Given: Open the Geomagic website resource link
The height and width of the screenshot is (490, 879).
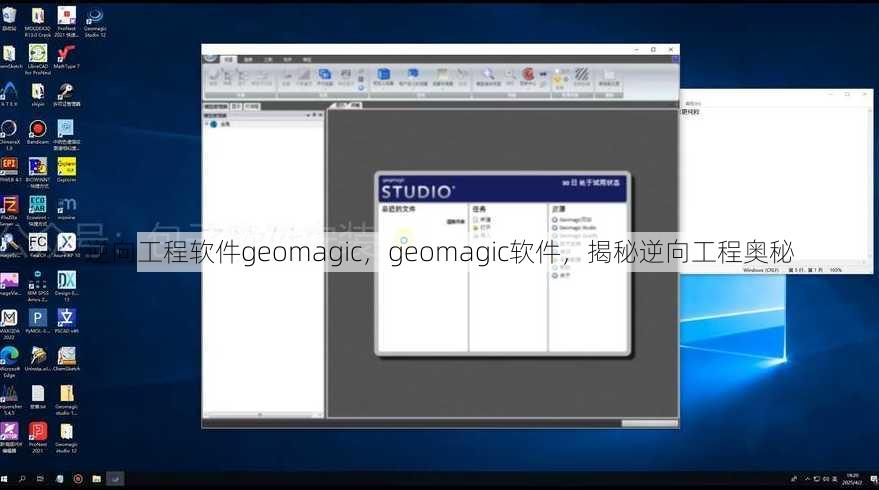Looking at the screenshot, I should click(572, 220).
